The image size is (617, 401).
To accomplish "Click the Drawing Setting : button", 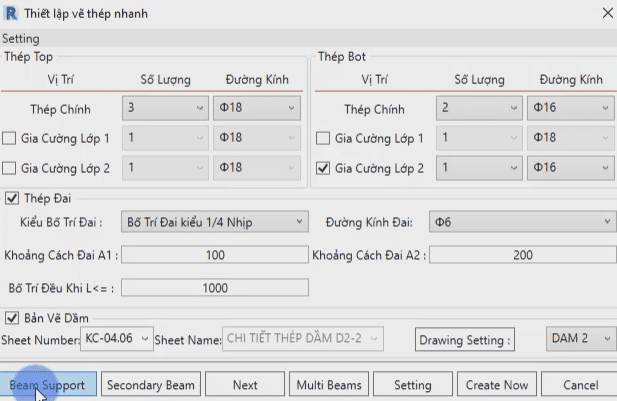I will coord(465,340).
